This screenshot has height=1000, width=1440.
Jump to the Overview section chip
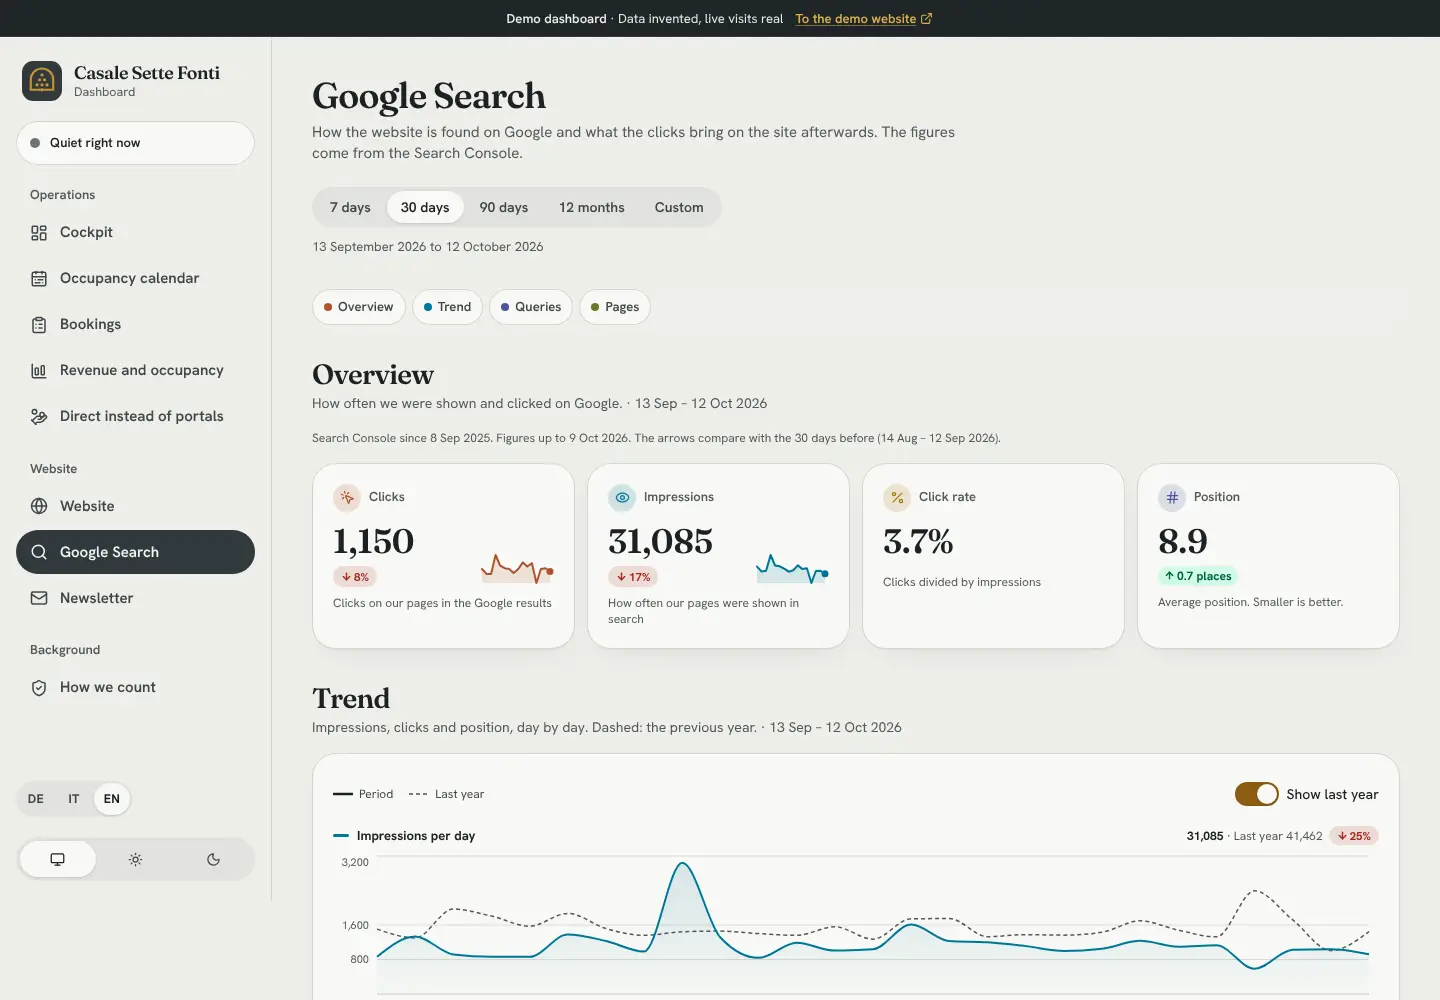click(x=359, y=307)
